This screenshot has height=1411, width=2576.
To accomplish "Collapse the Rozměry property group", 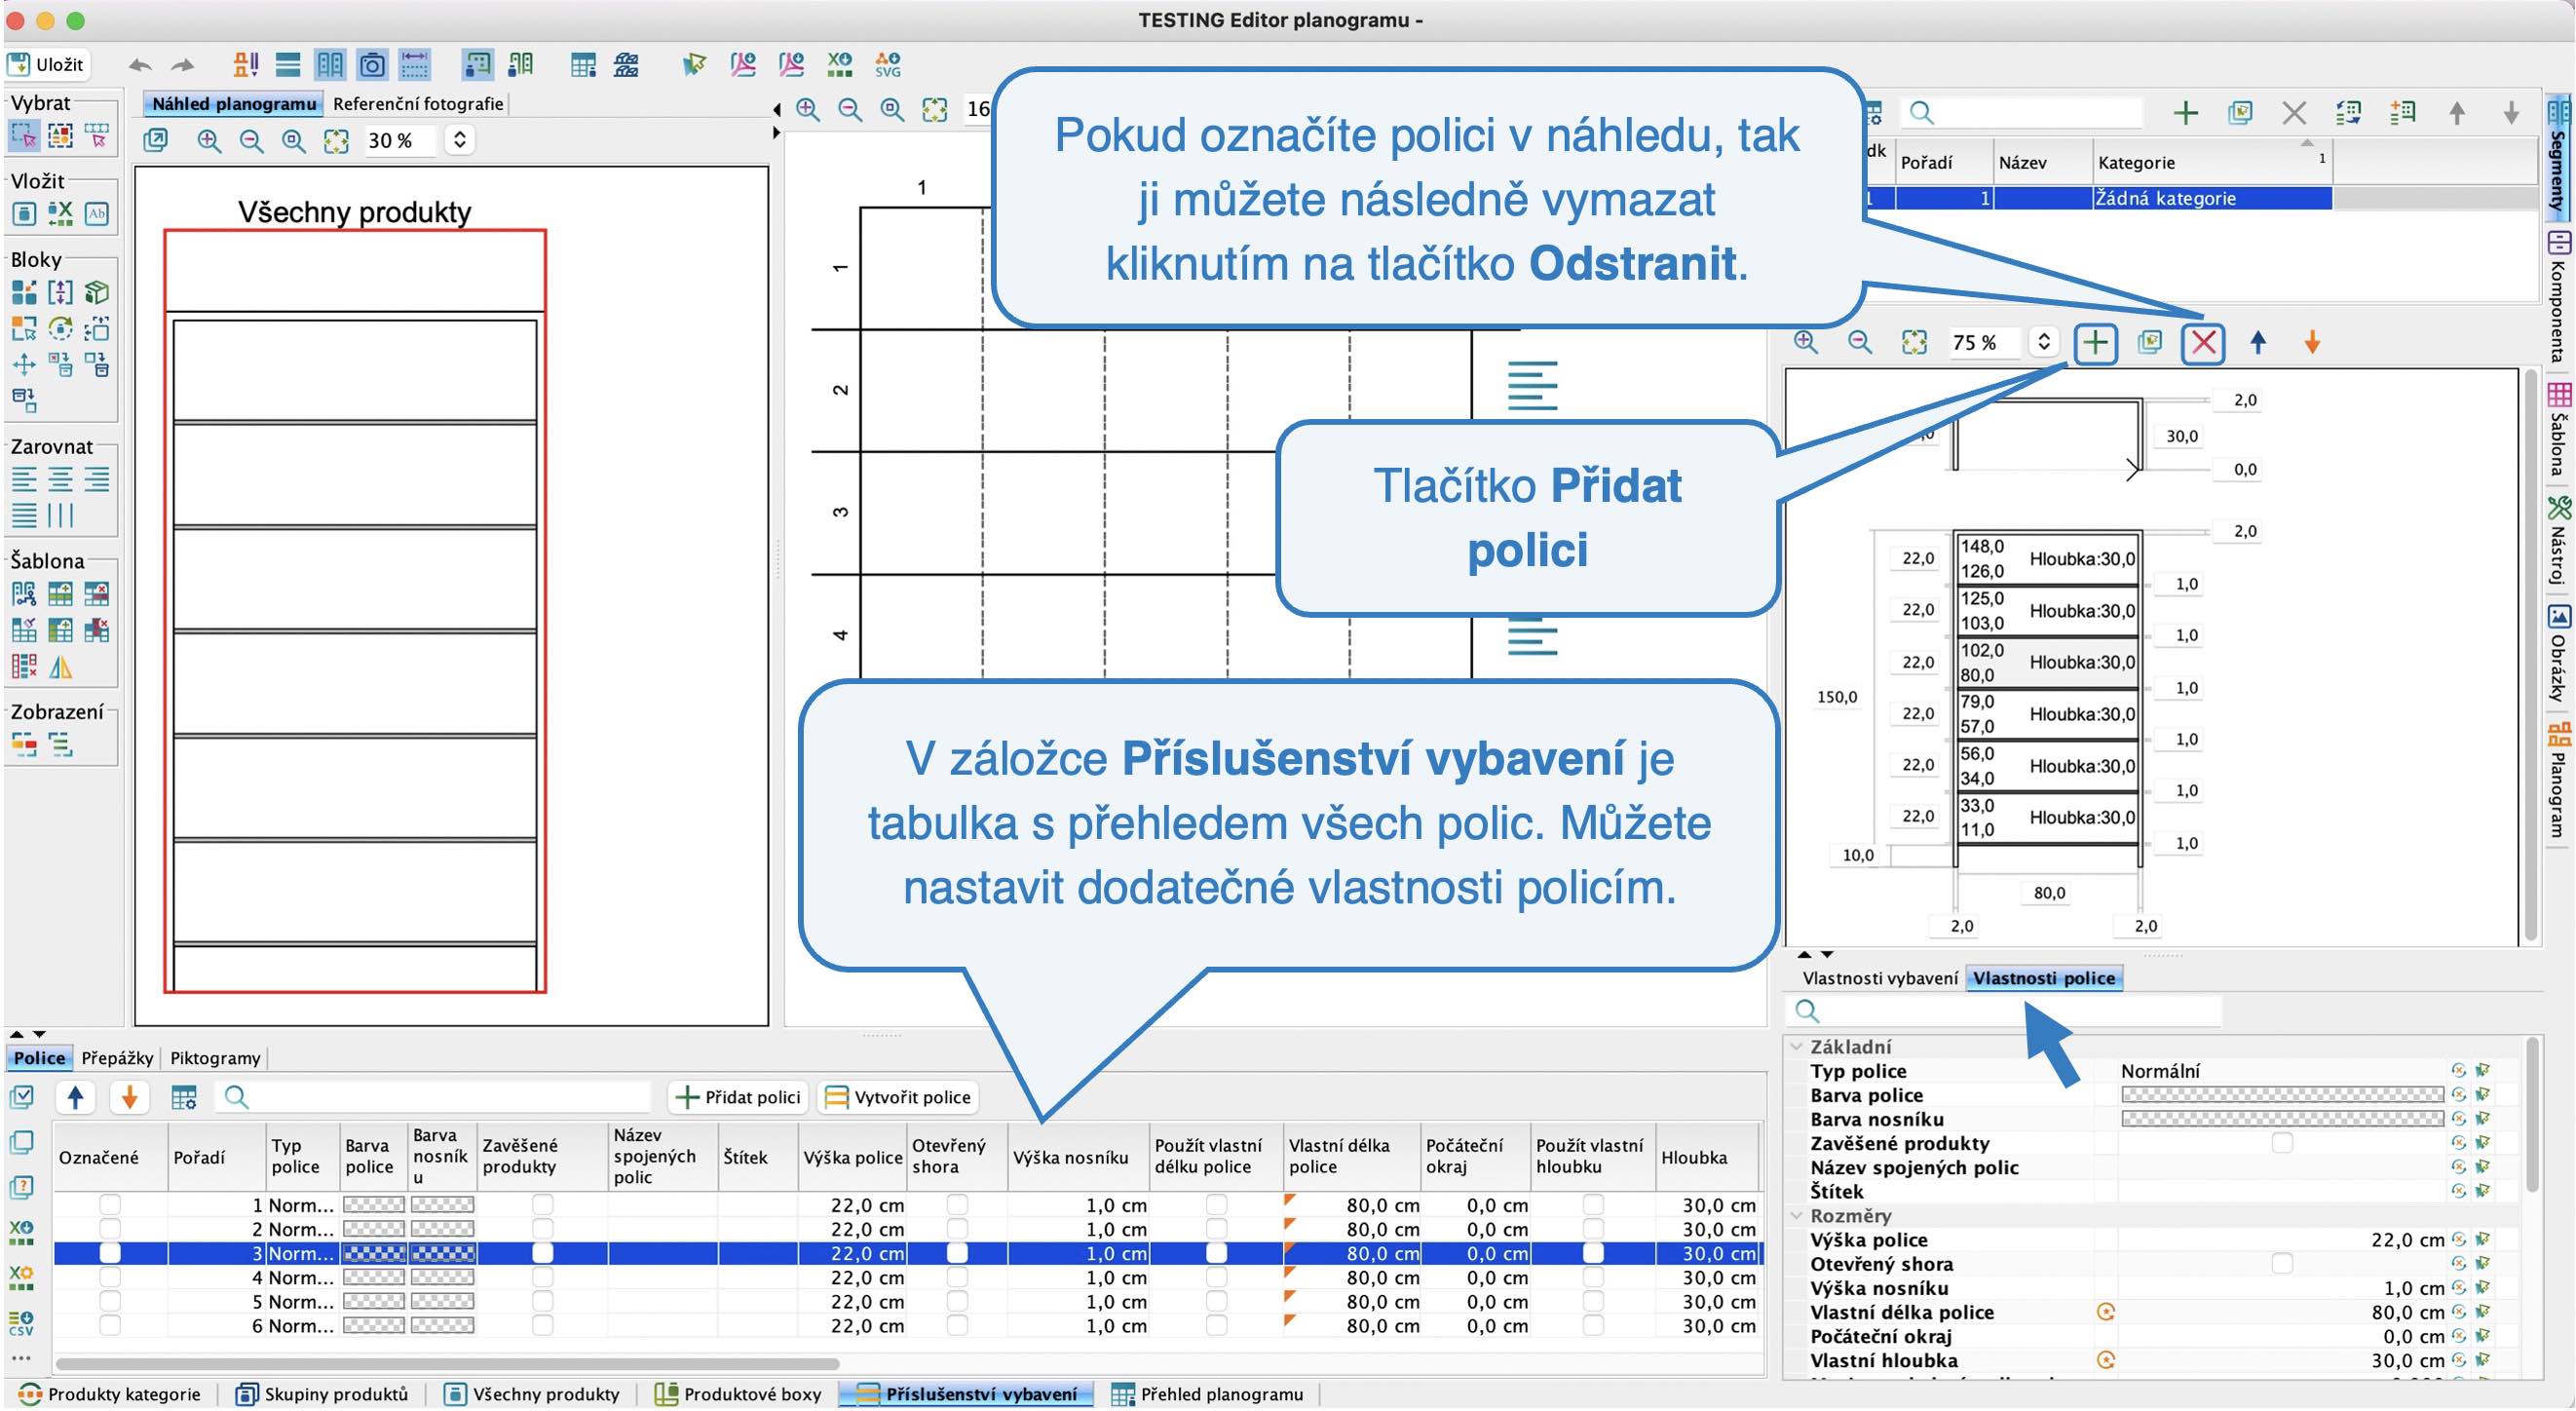I will pyautogui.click(x=1797, y=1217).
